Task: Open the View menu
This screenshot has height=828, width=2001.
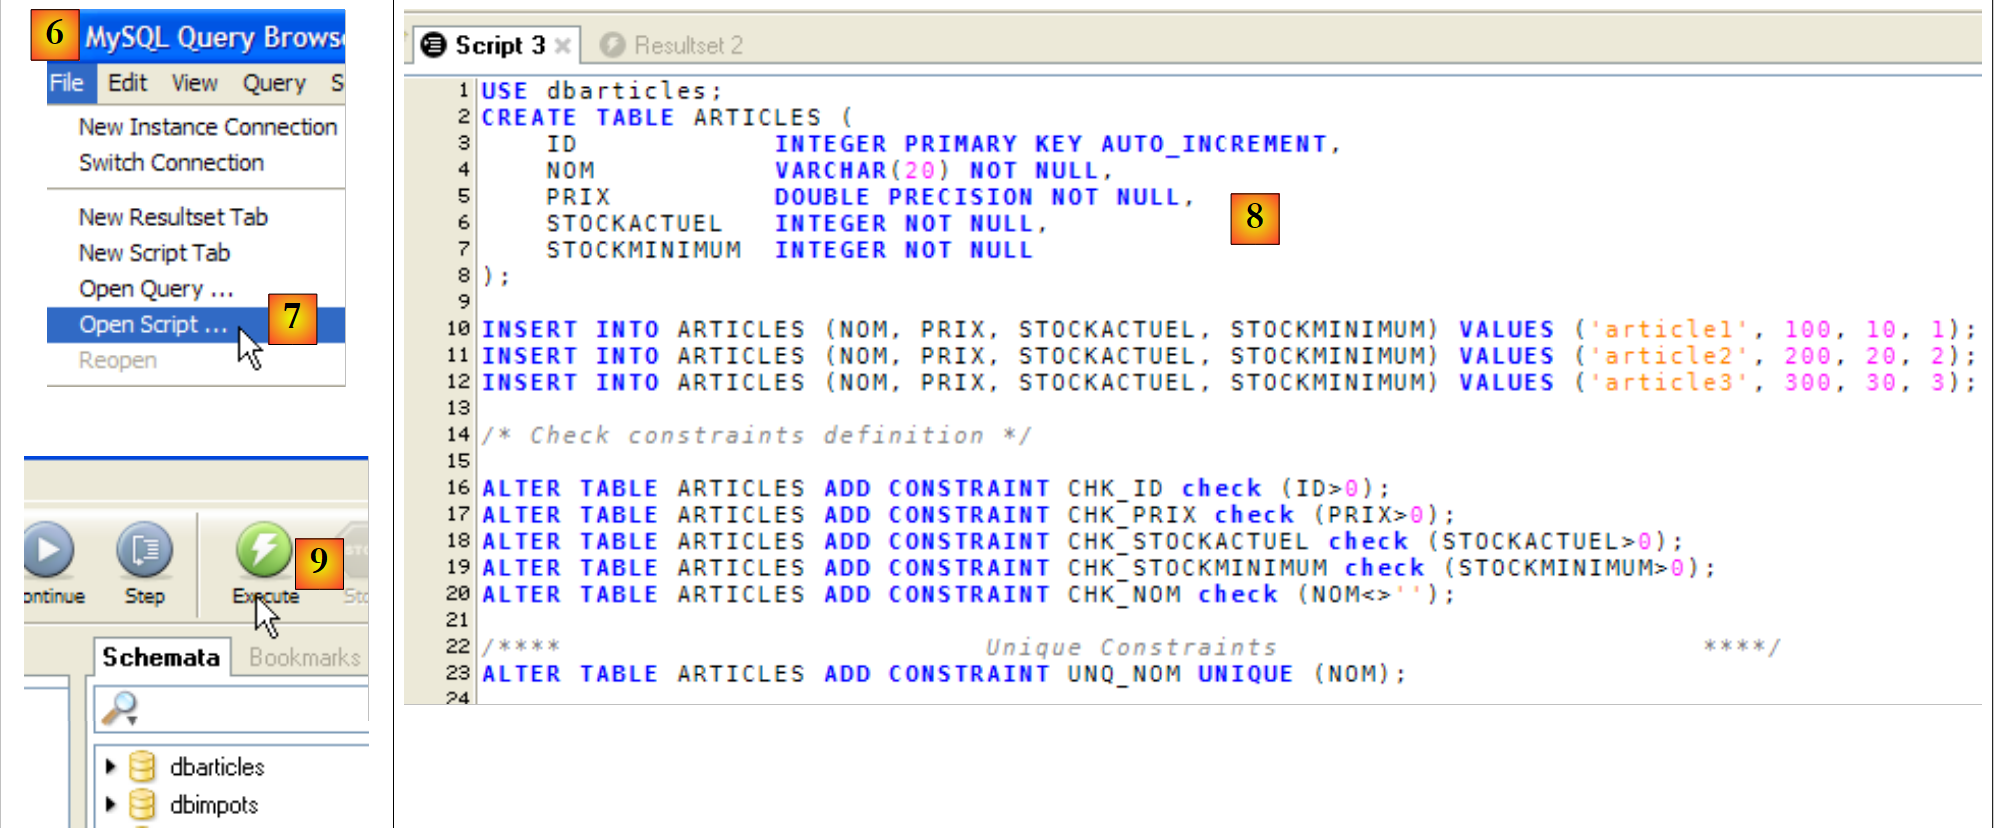Action: click(x=194, y=83)
